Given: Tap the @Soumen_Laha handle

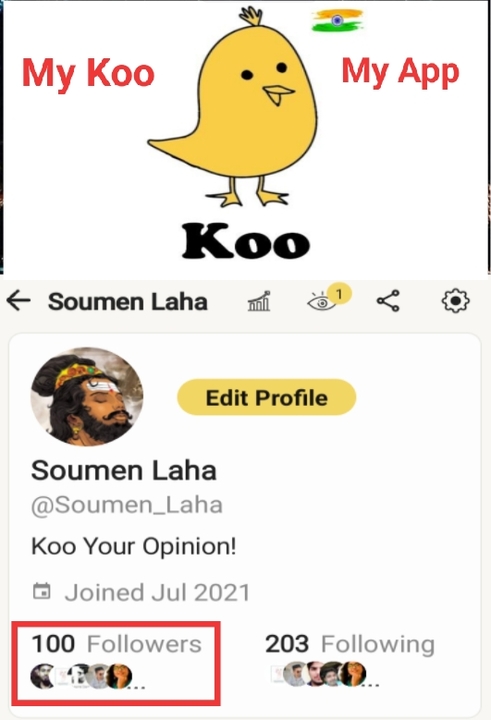Looking at the screenshot, I should pyautogui.click(x=127, y=505).
